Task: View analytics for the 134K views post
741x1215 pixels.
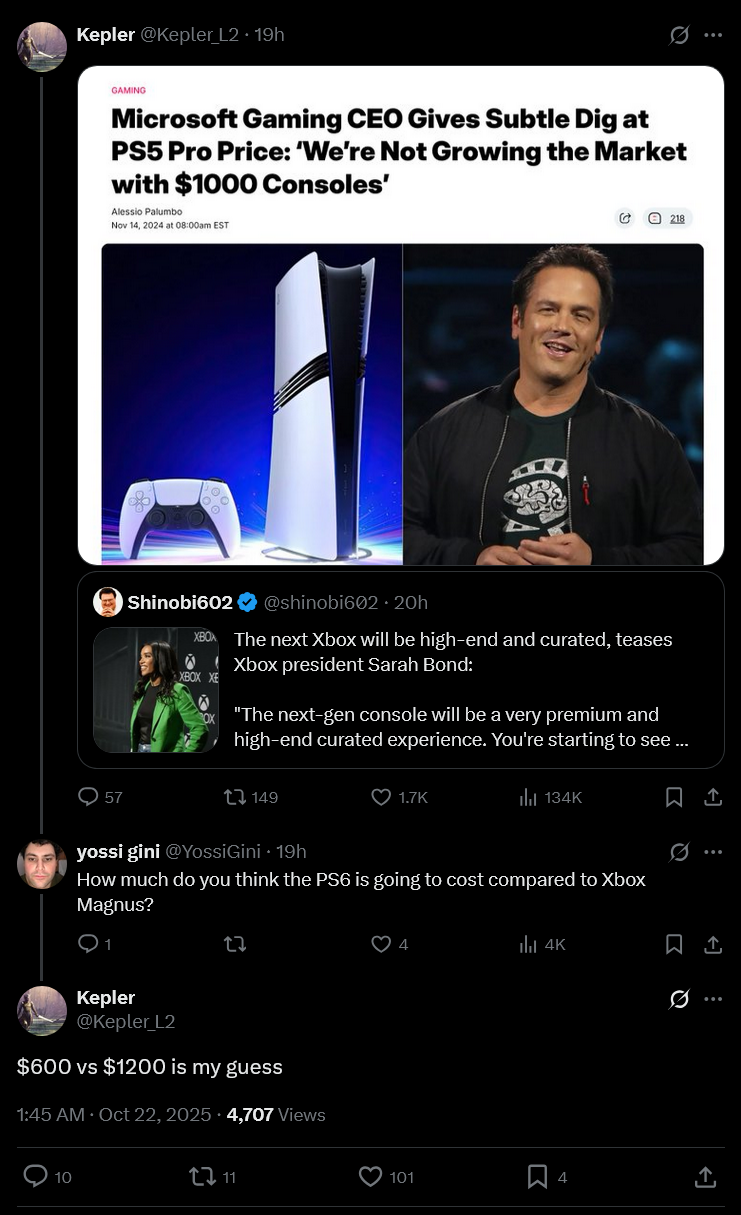Action: coord(529,797)
